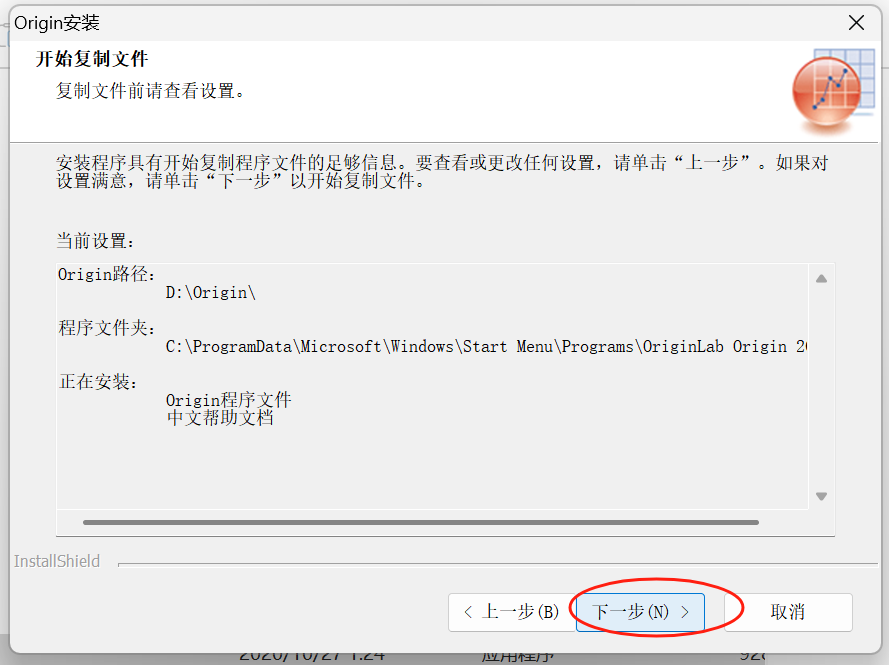889x665 pixels.
Task: Close the Origin安装 installer window
Action: pos(856,23)
